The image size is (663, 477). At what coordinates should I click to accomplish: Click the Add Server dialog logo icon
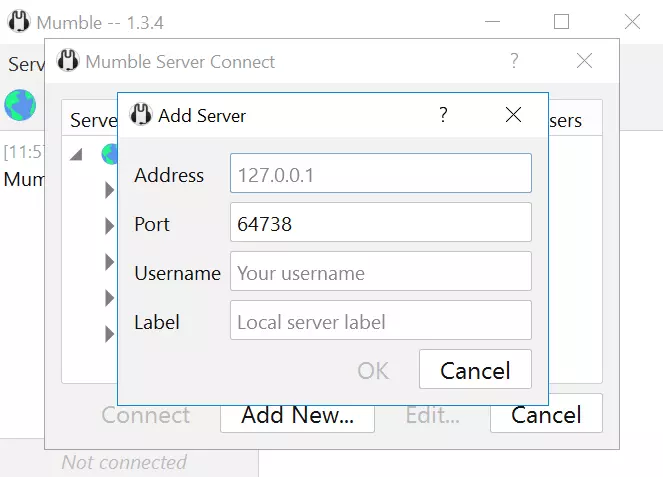(x=141, y=115)
